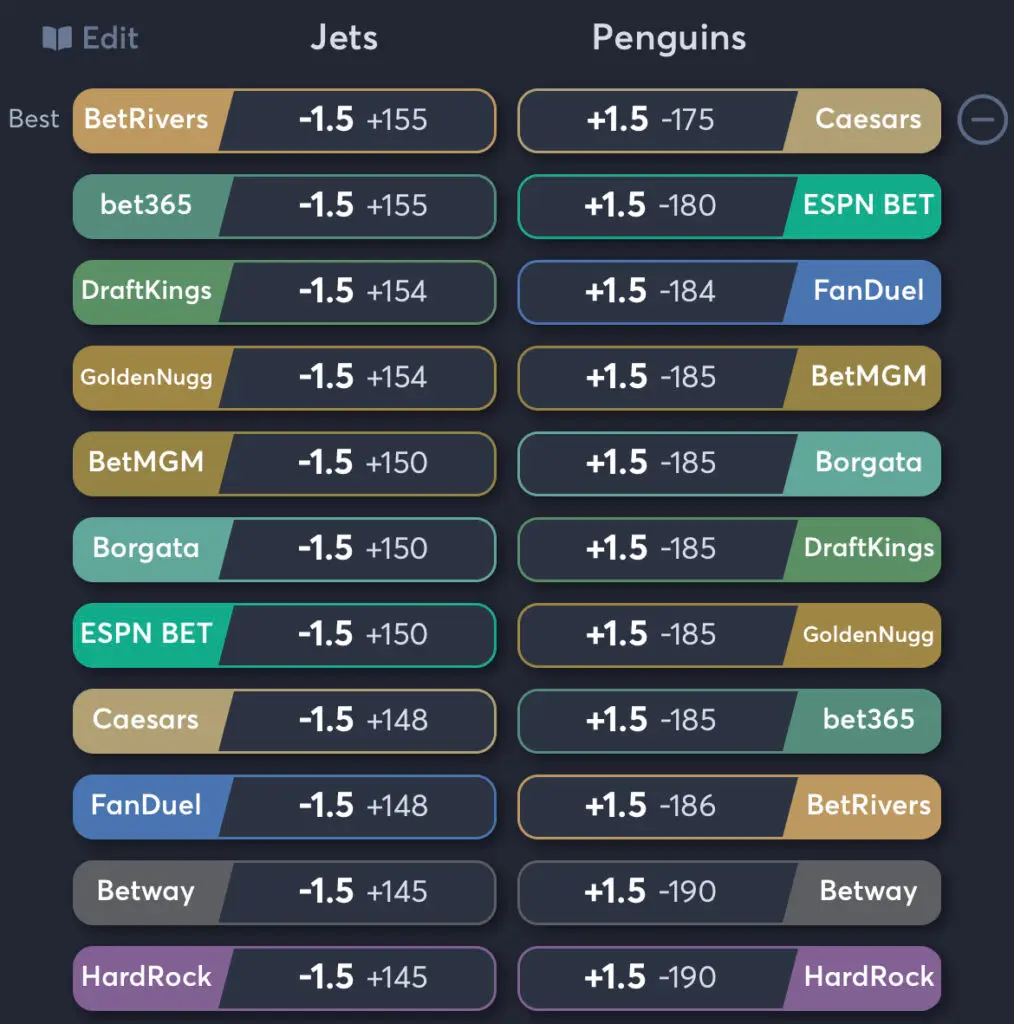Open GoldenNugg Jets -1.5 +154 line

click(x=284, y=378)
